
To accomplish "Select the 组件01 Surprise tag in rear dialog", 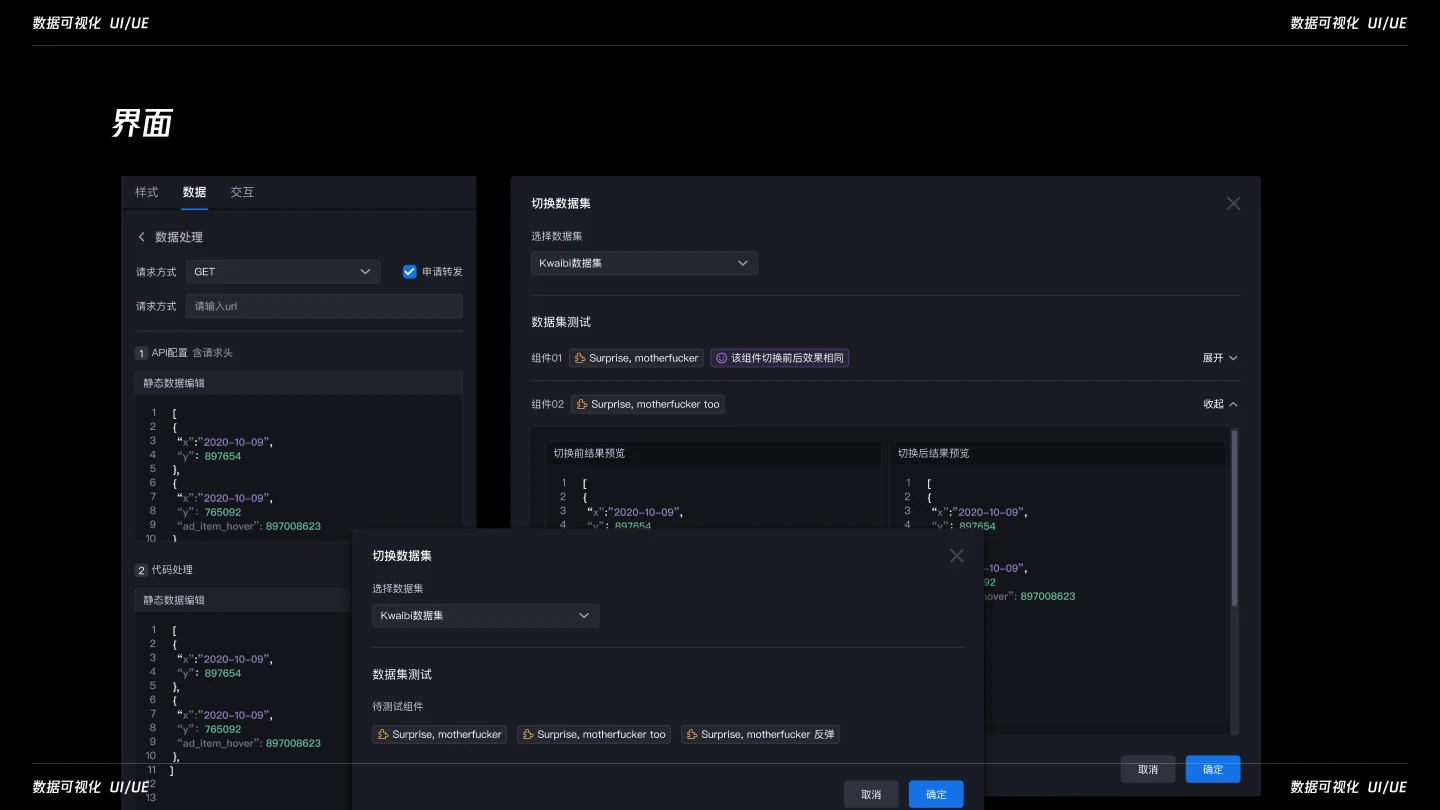I will [x=636, y=358].
